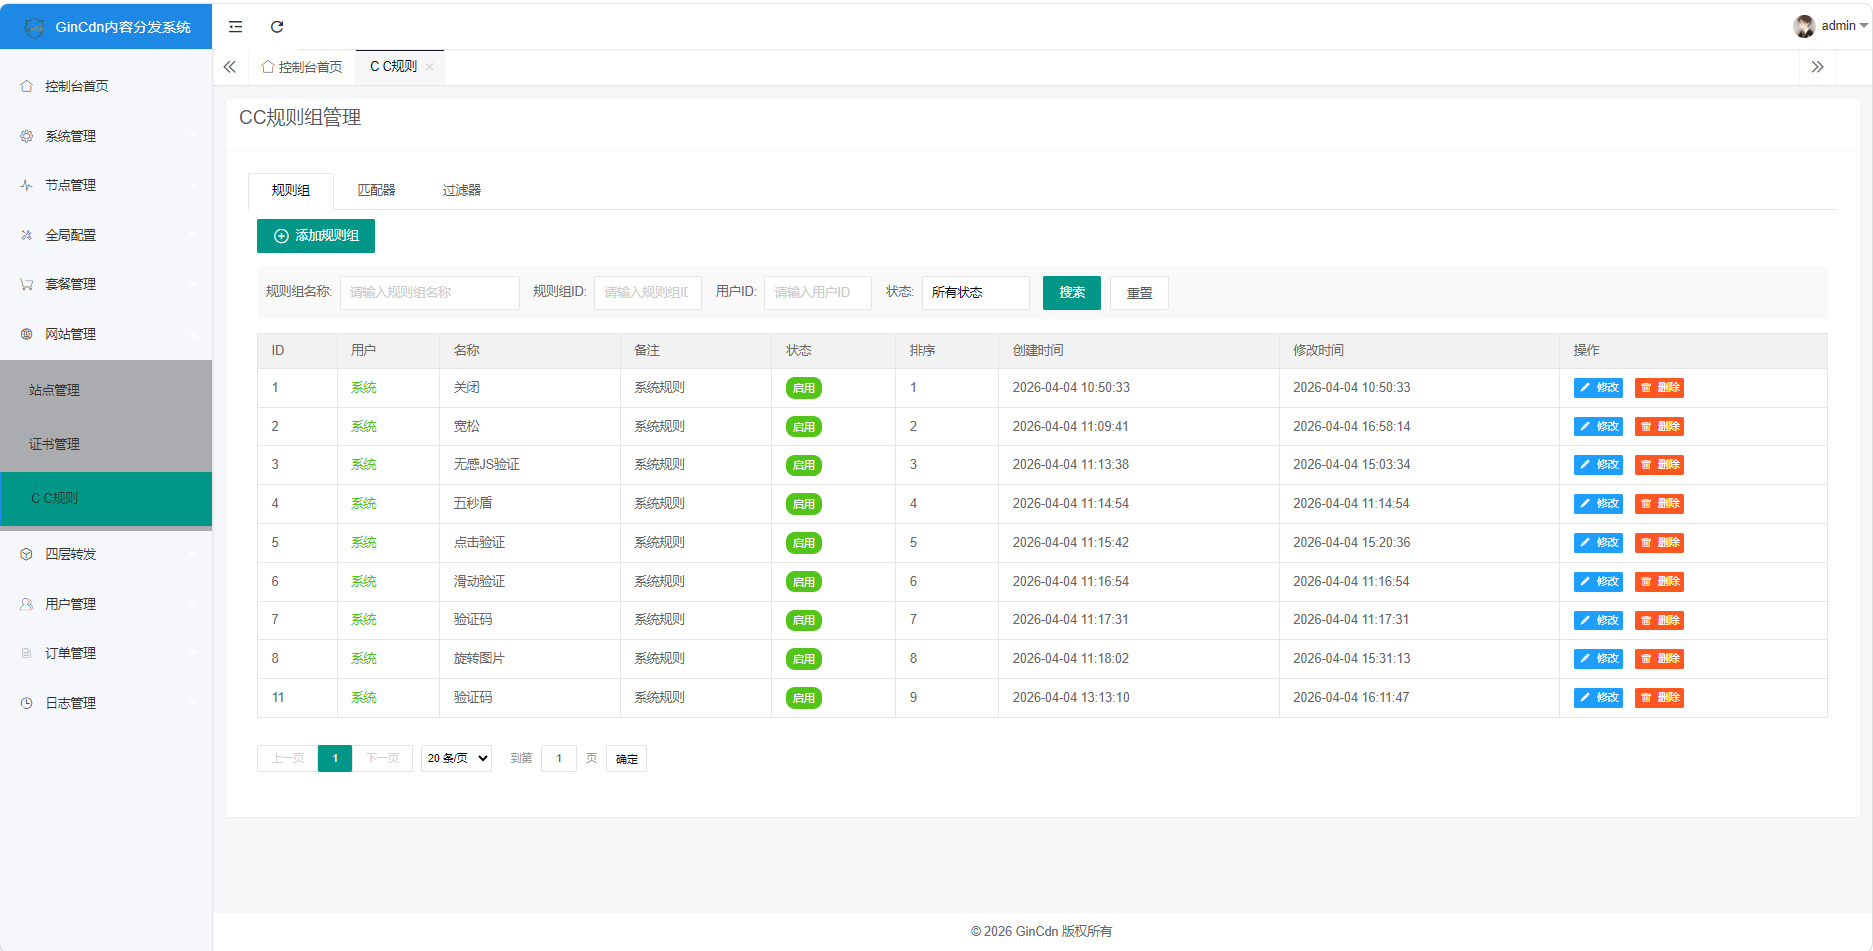The image size is (1873, 951).
Task: Expand the 节点管理 sidebar menu
Action: point(106,185)
